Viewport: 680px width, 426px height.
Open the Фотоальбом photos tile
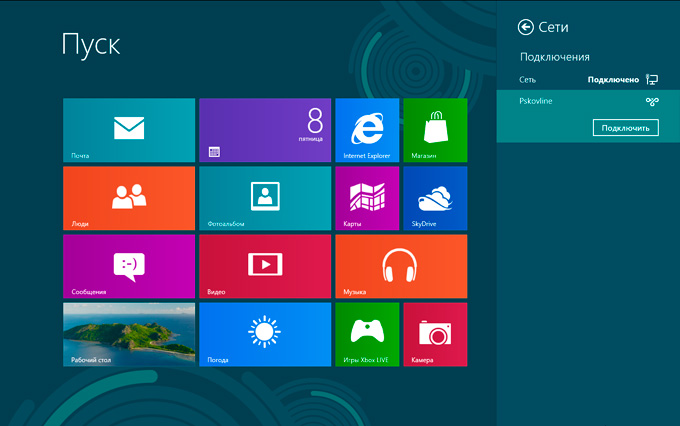[264, 198]
